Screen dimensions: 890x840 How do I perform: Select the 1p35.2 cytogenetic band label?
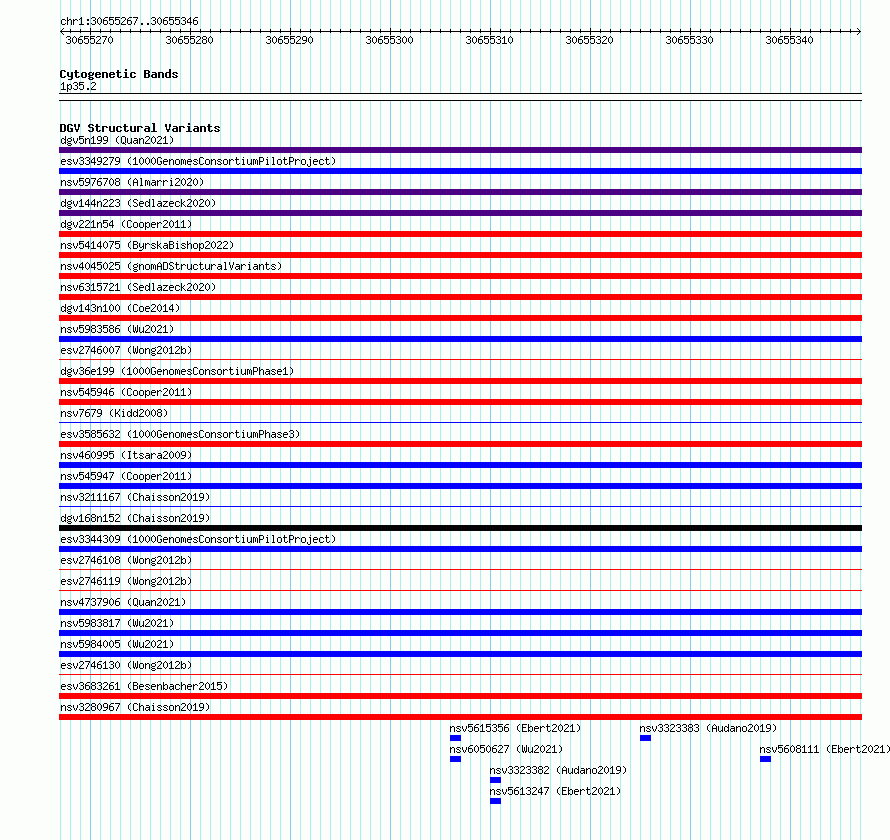pyautogui.click(x=78, y=86)
